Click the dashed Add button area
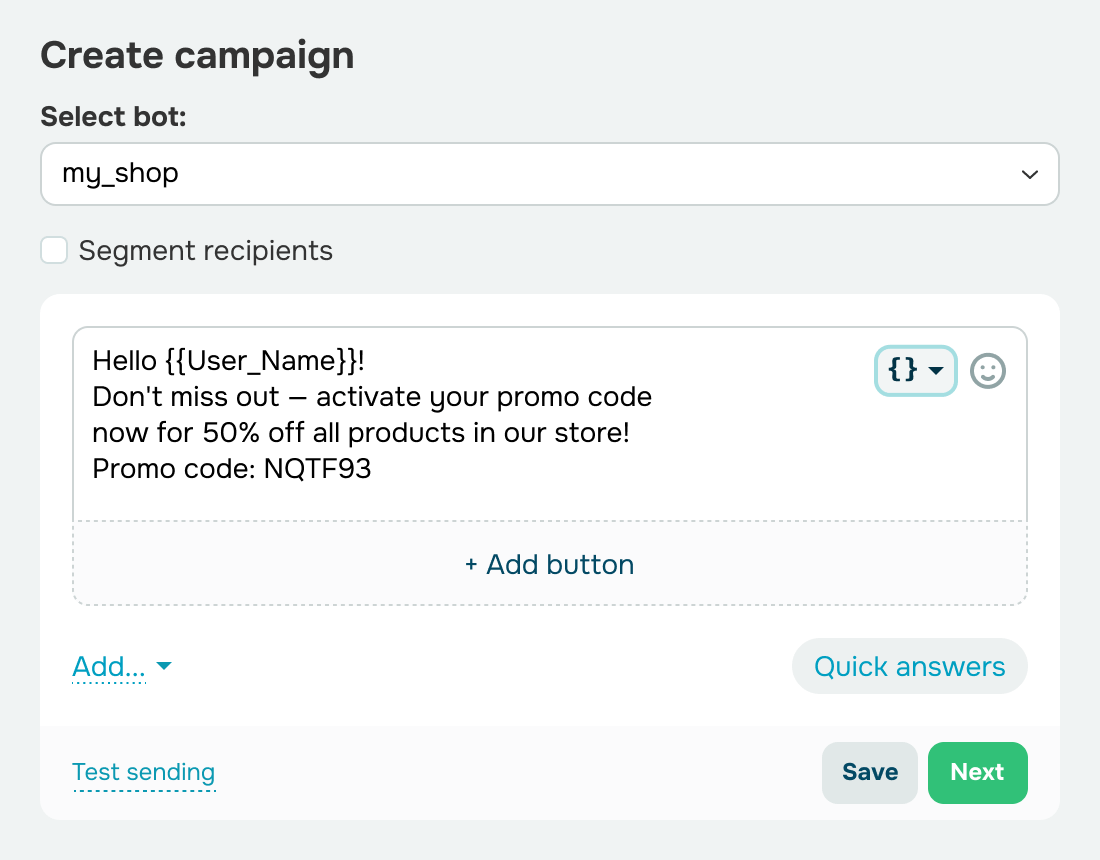This screenshot has width=1100, height=860. [549, 565]
